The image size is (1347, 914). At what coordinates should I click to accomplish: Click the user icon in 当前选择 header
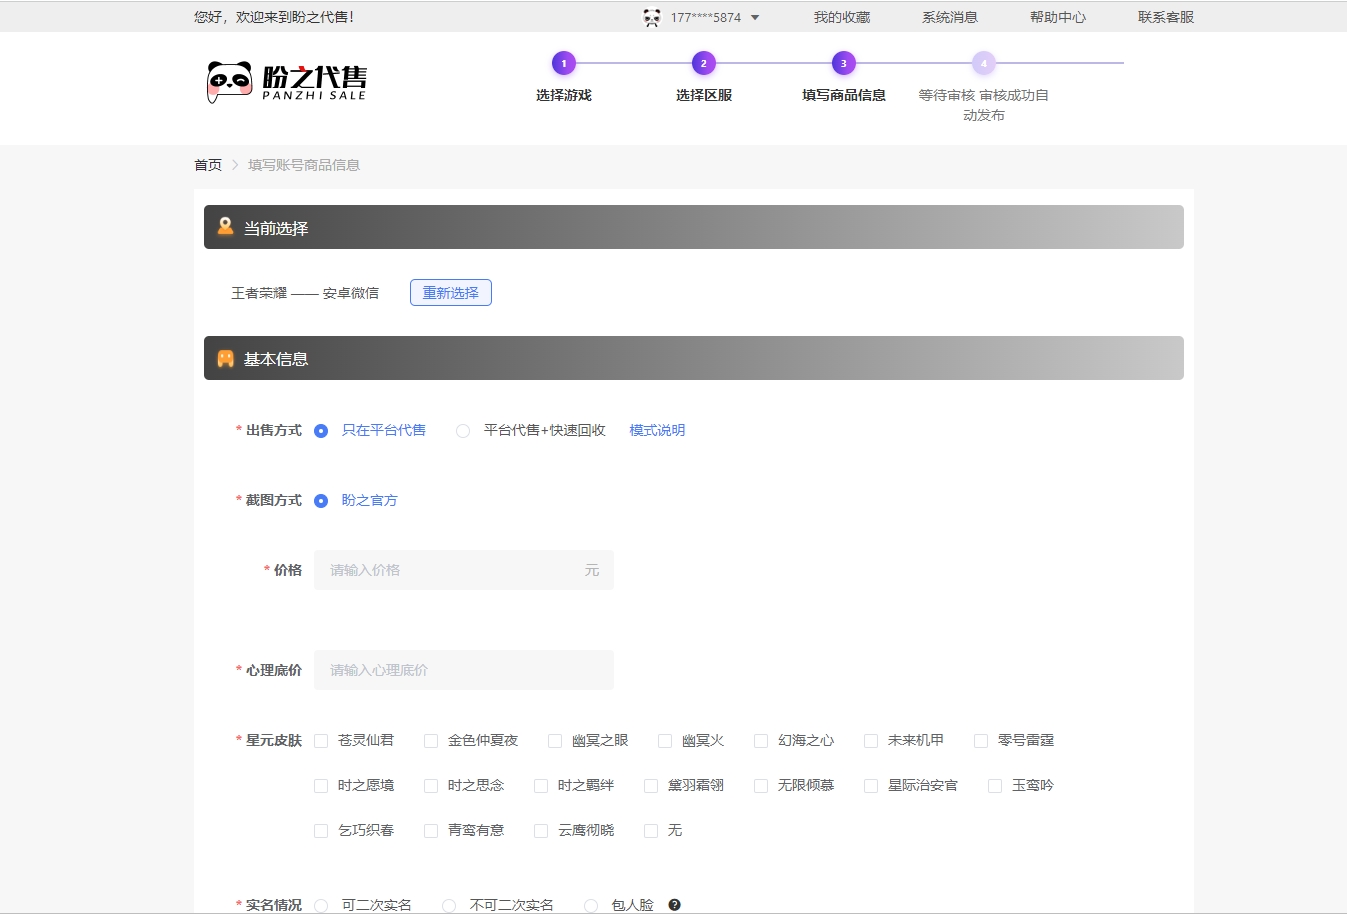pos(226,227)
